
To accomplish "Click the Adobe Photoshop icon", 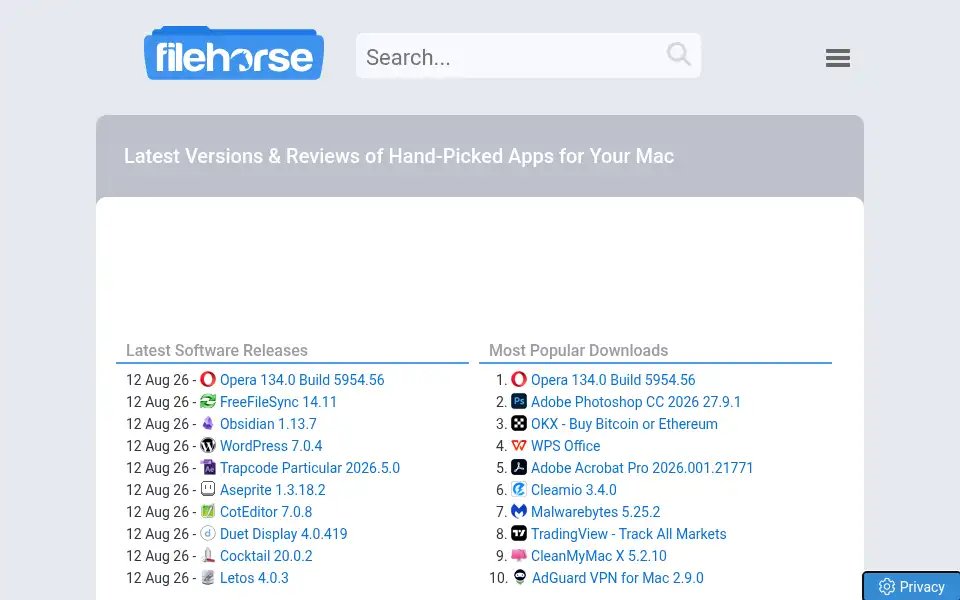I will [519, 401].
